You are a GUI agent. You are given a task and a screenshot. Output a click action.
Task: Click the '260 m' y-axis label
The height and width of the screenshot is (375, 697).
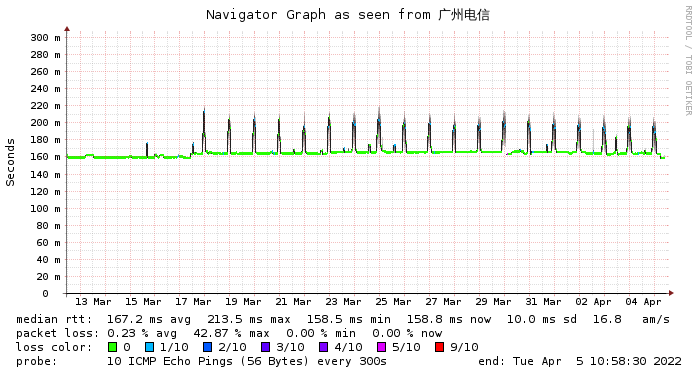pyautogui.click(x=45, y=72)
